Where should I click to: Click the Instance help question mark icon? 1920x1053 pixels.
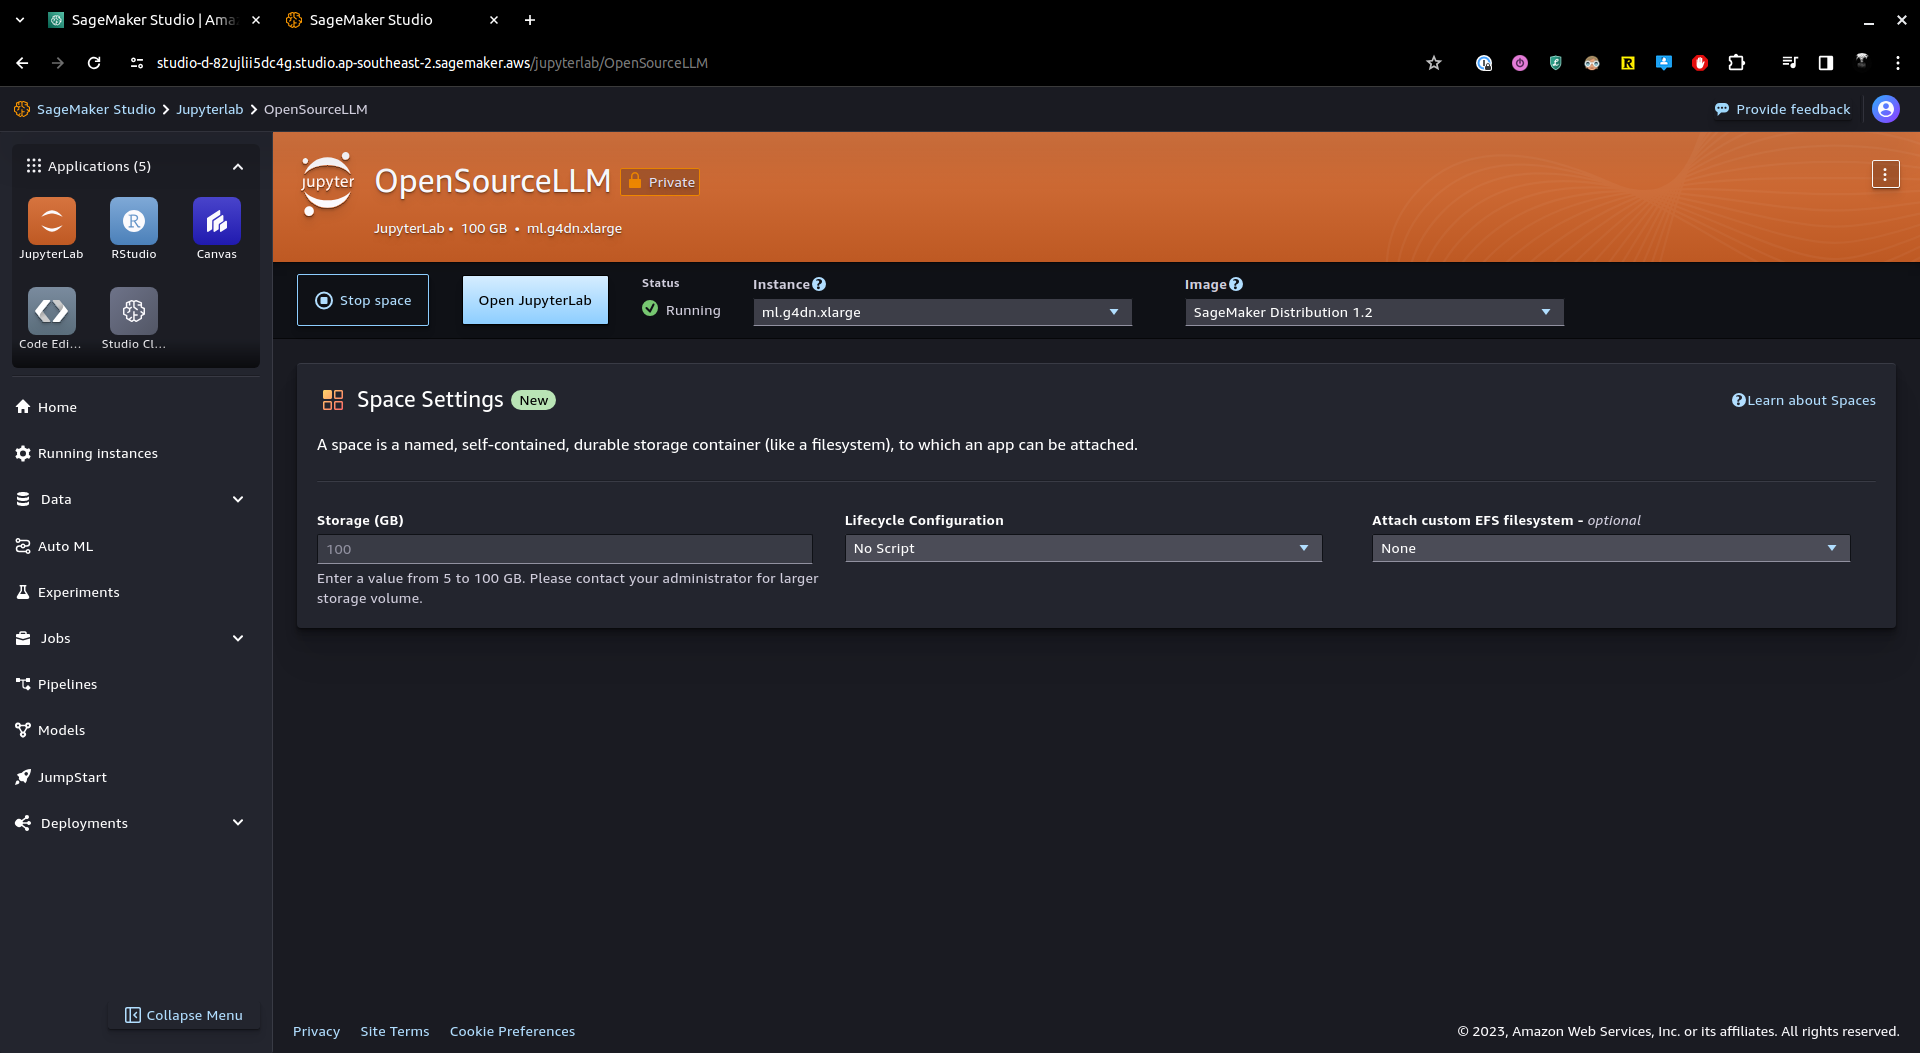point(819,285)
